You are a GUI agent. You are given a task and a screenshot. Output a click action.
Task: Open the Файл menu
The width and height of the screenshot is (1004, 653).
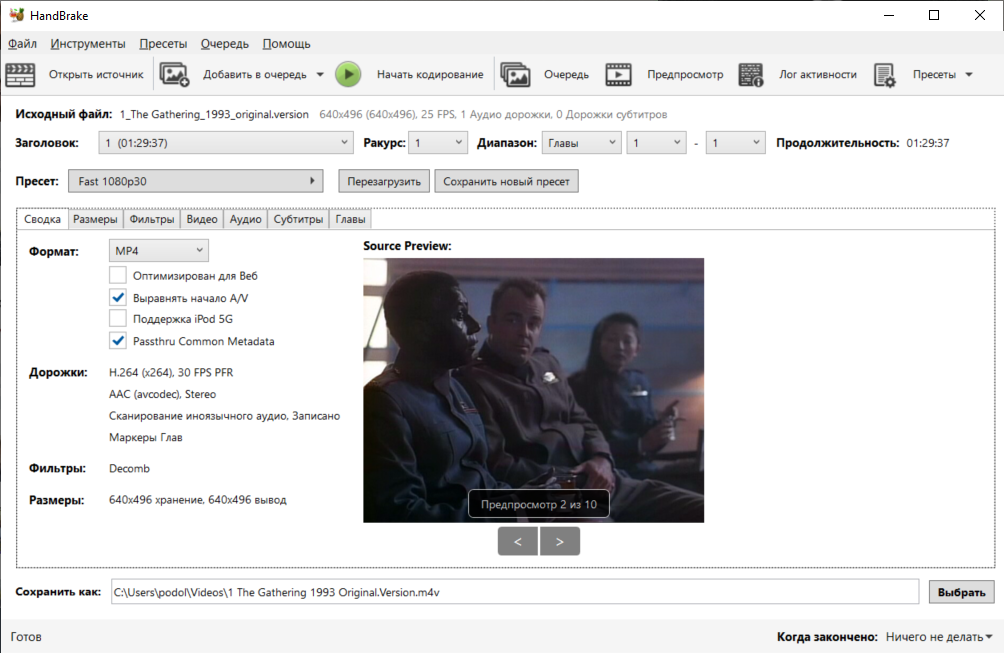click(x=22, y=44)
